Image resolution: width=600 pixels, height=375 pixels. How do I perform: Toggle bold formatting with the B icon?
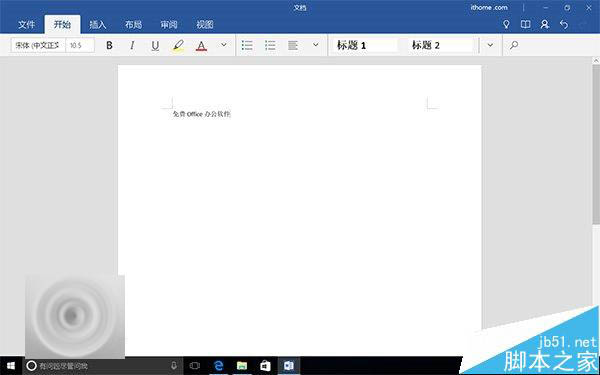[x=109, y=45]
